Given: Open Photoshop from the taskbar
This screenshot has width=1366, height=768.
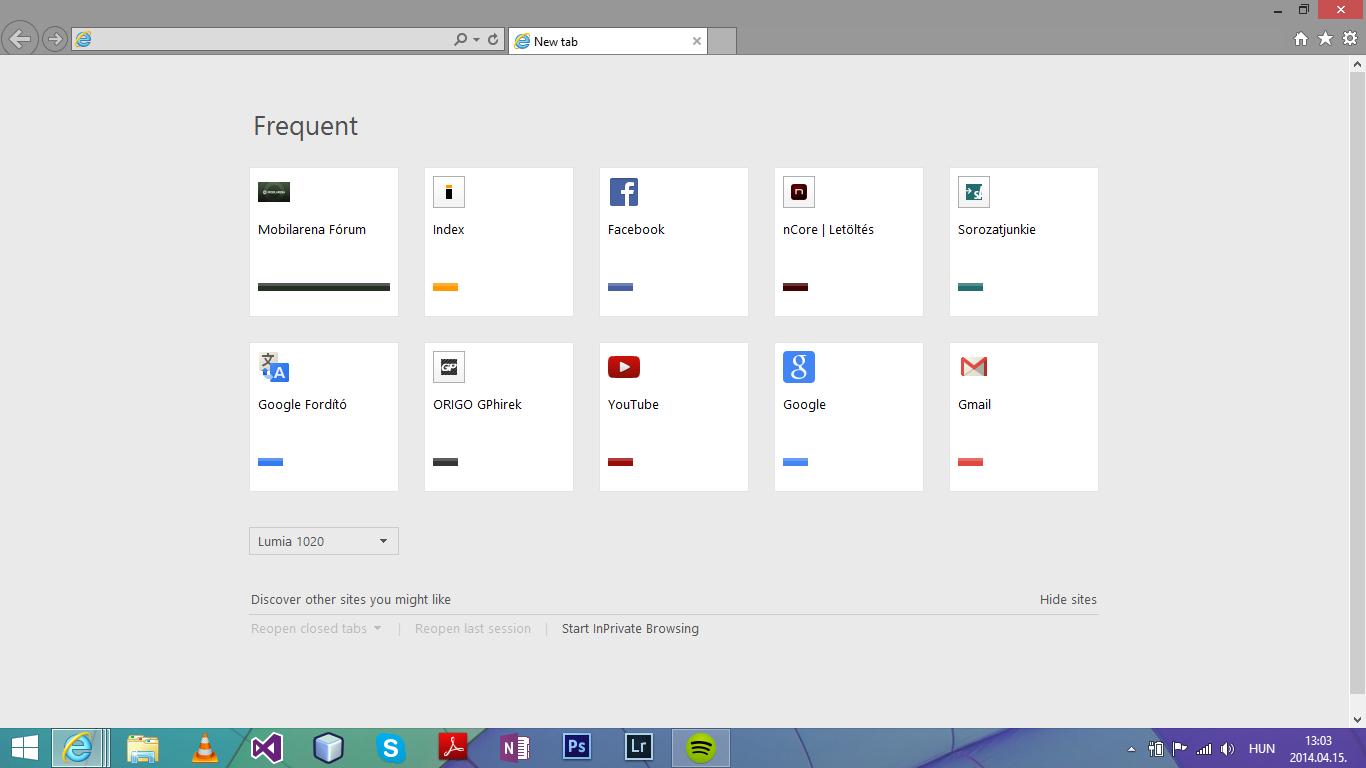Looking at the screenshot, I should 576,748.
